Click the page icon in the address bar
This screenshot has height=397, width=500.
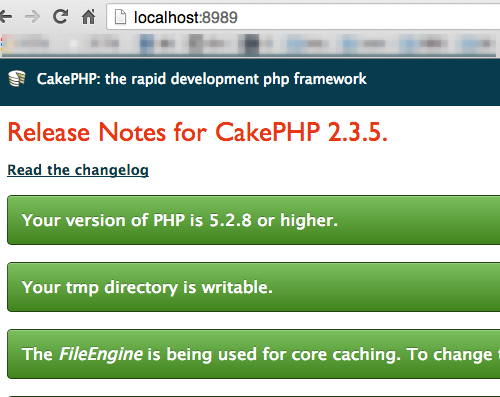coord(120,17)
